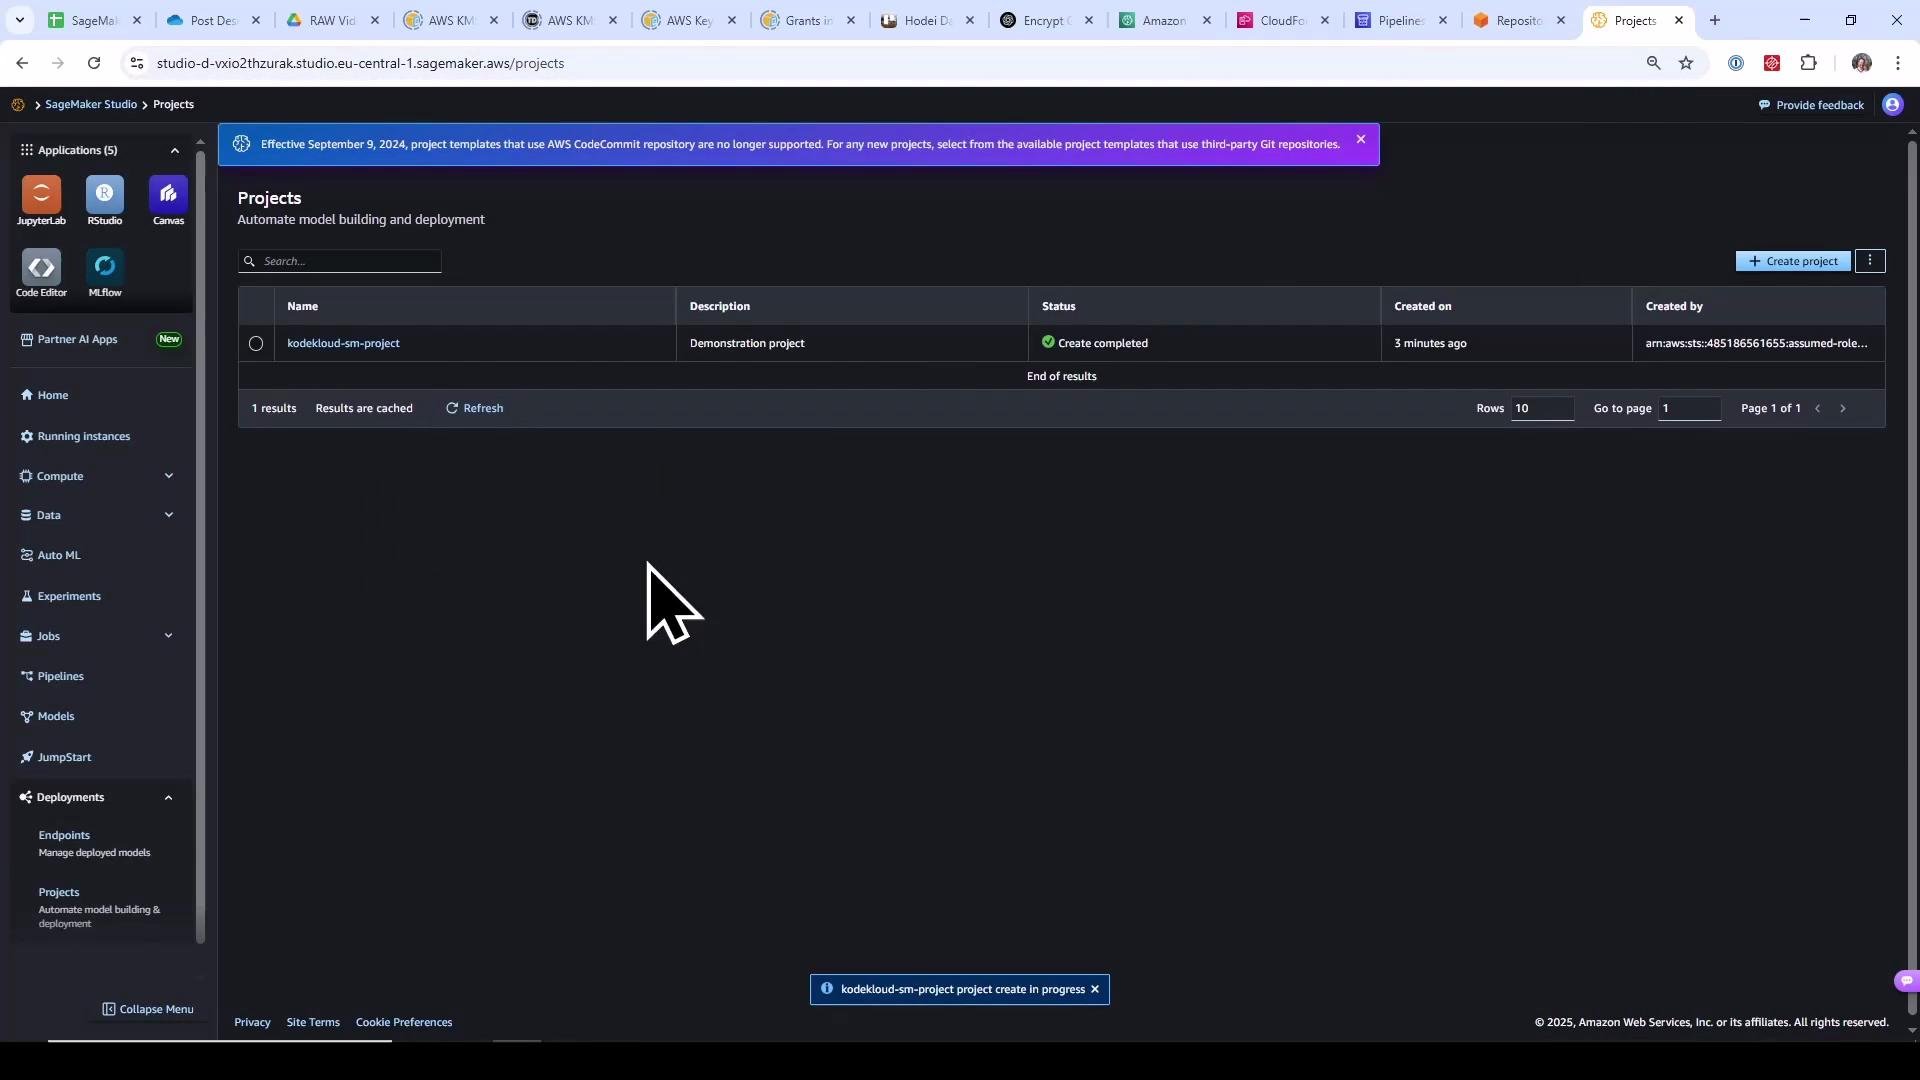Open Endpoints under Deployments
The image size is (1920, 1080).
[x=64, y=835]
